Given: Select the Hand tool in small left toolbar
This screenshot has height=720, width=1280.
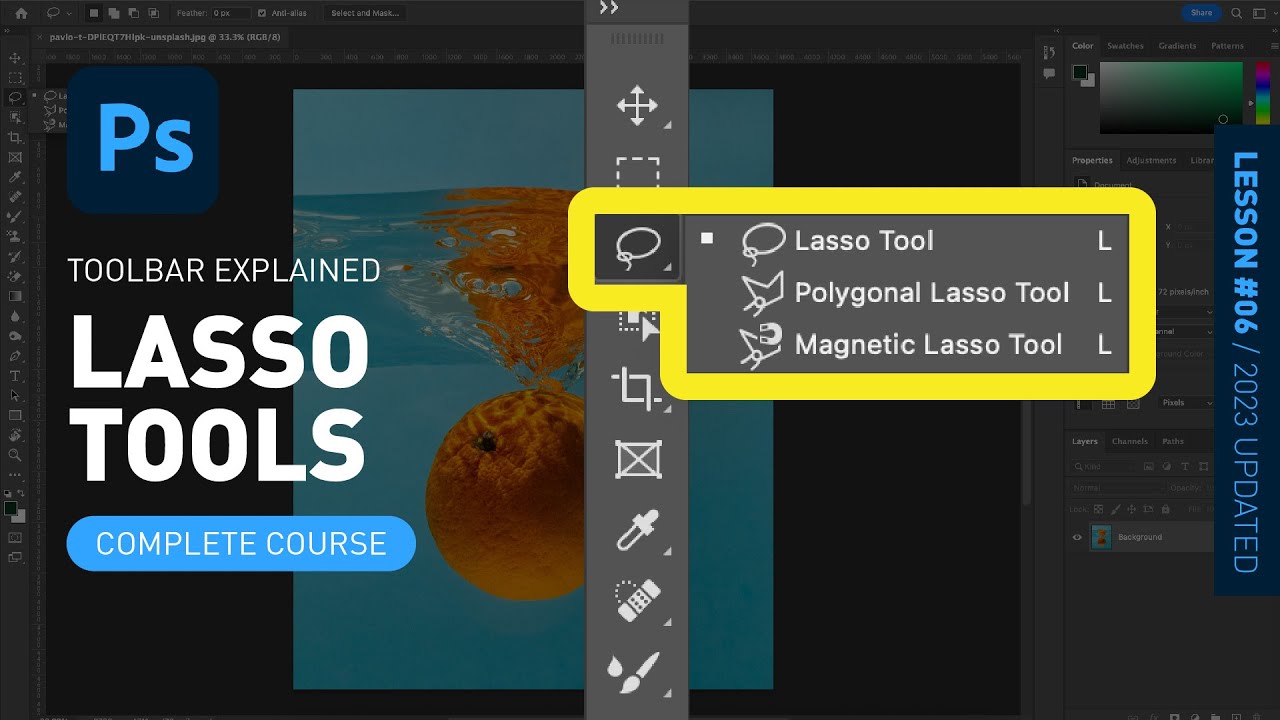Looking at the screenshot, I should click(x=15, y=435).
